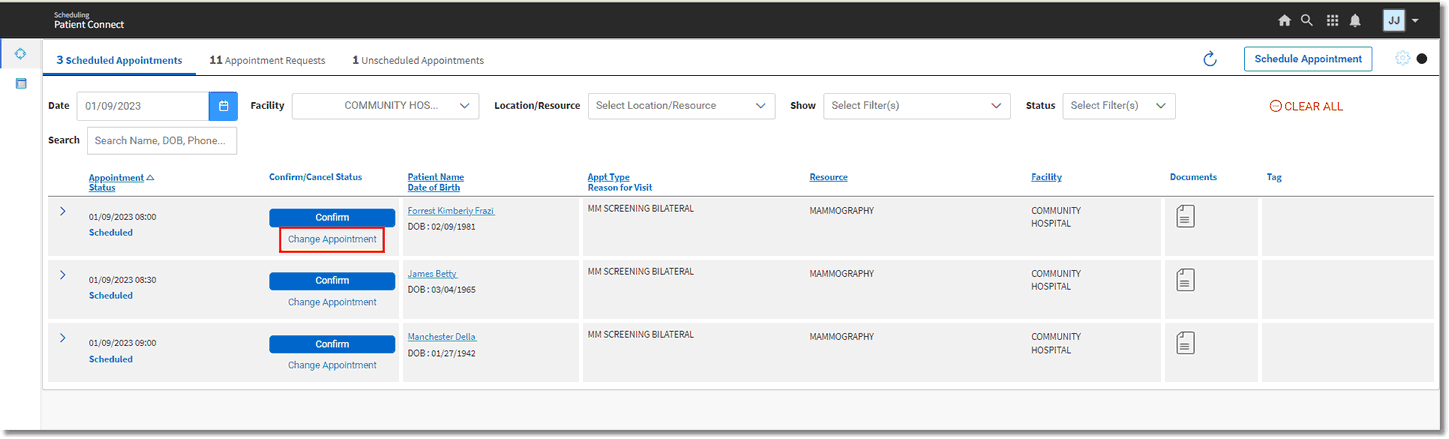Expand the 08:00 appointment row

[62, 211]
